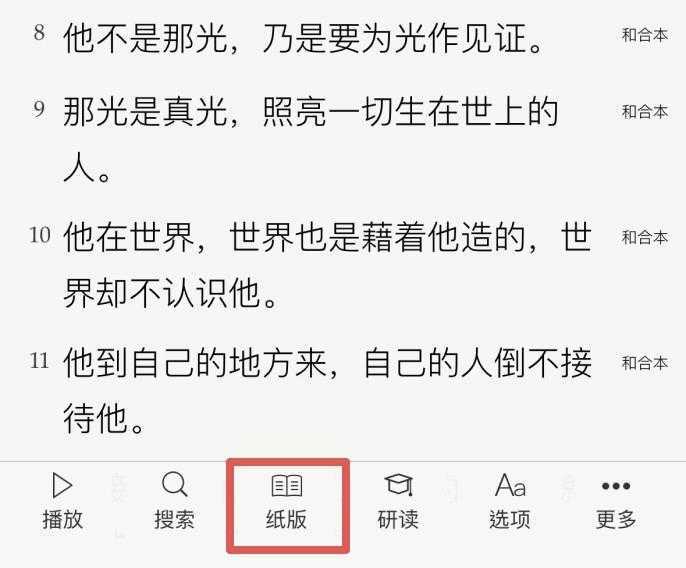Switch to the 研读 tab label
The image size is (686, 568).
pos(398,519)
